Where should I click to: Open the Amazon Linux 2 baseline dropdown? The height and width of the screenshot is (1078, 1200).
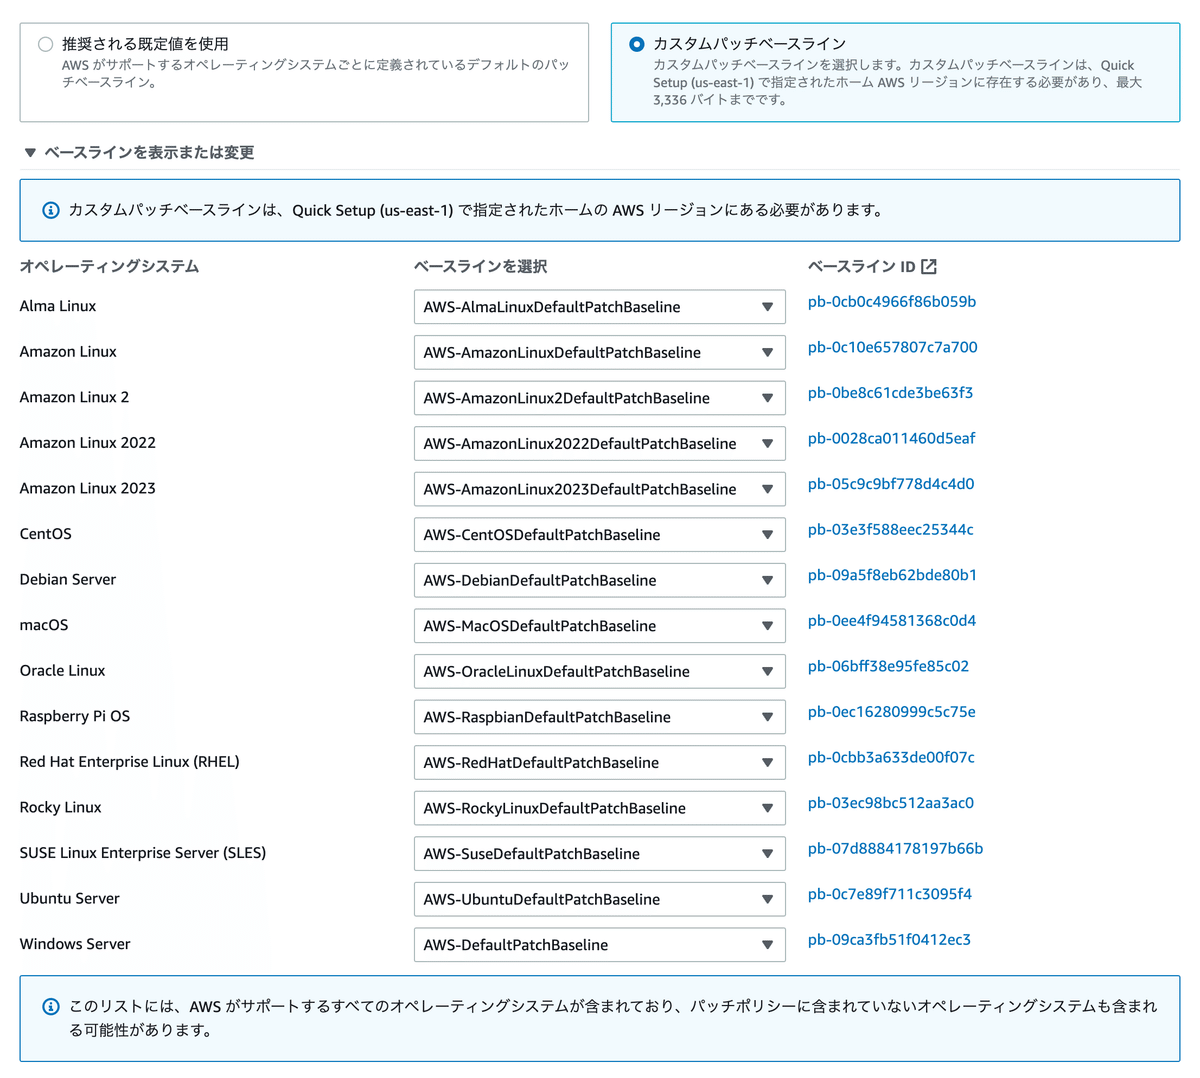(599, 398)
